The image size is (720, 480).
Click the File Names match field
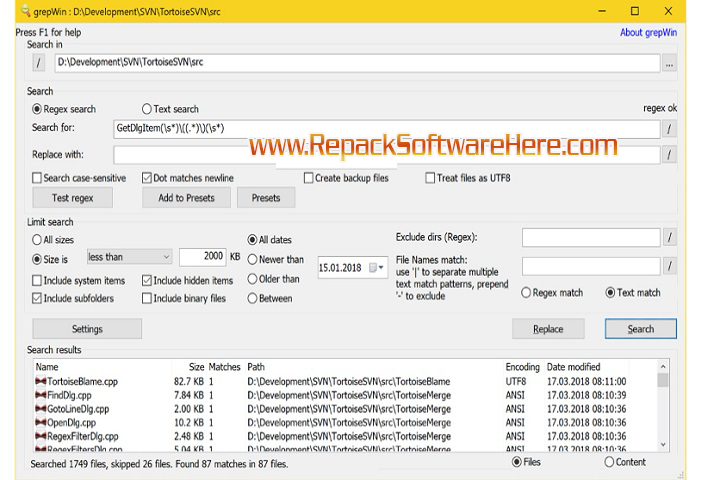[591, 266]
